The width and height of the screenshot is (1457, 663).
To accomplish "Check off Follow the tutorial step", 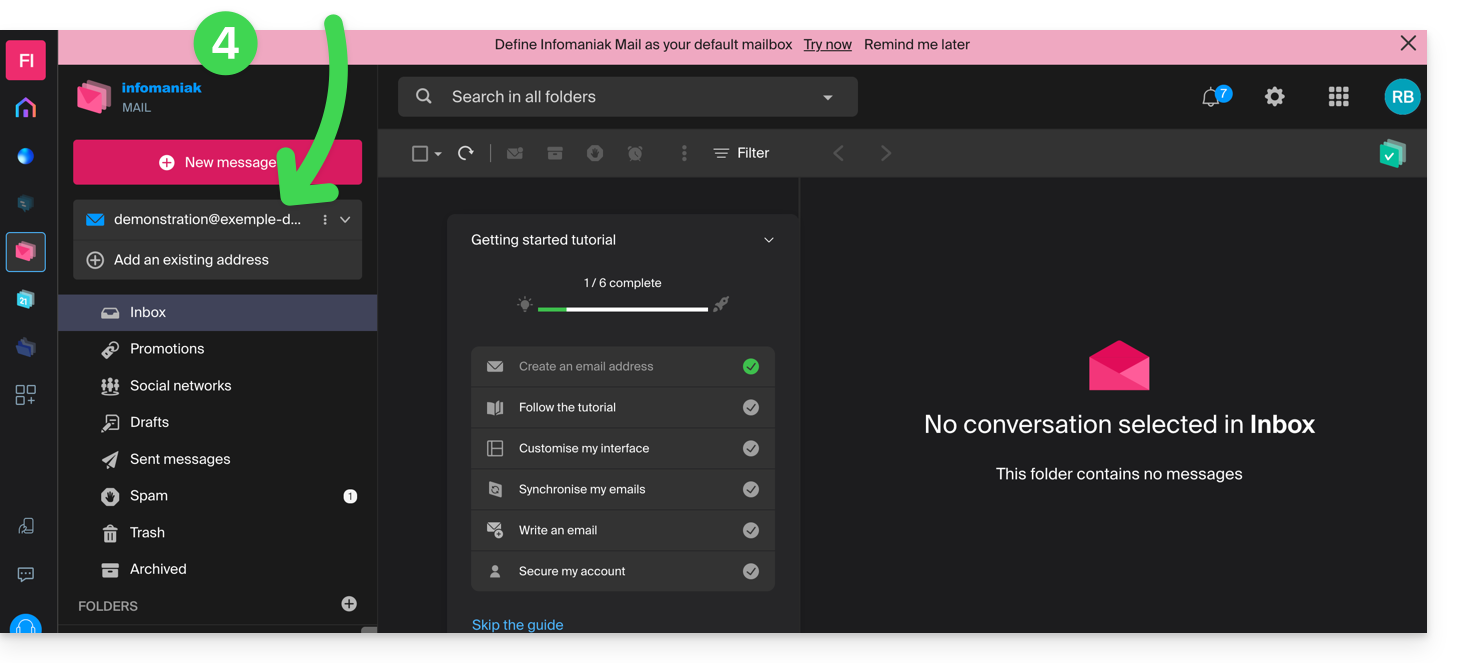I will coord(751,408).
